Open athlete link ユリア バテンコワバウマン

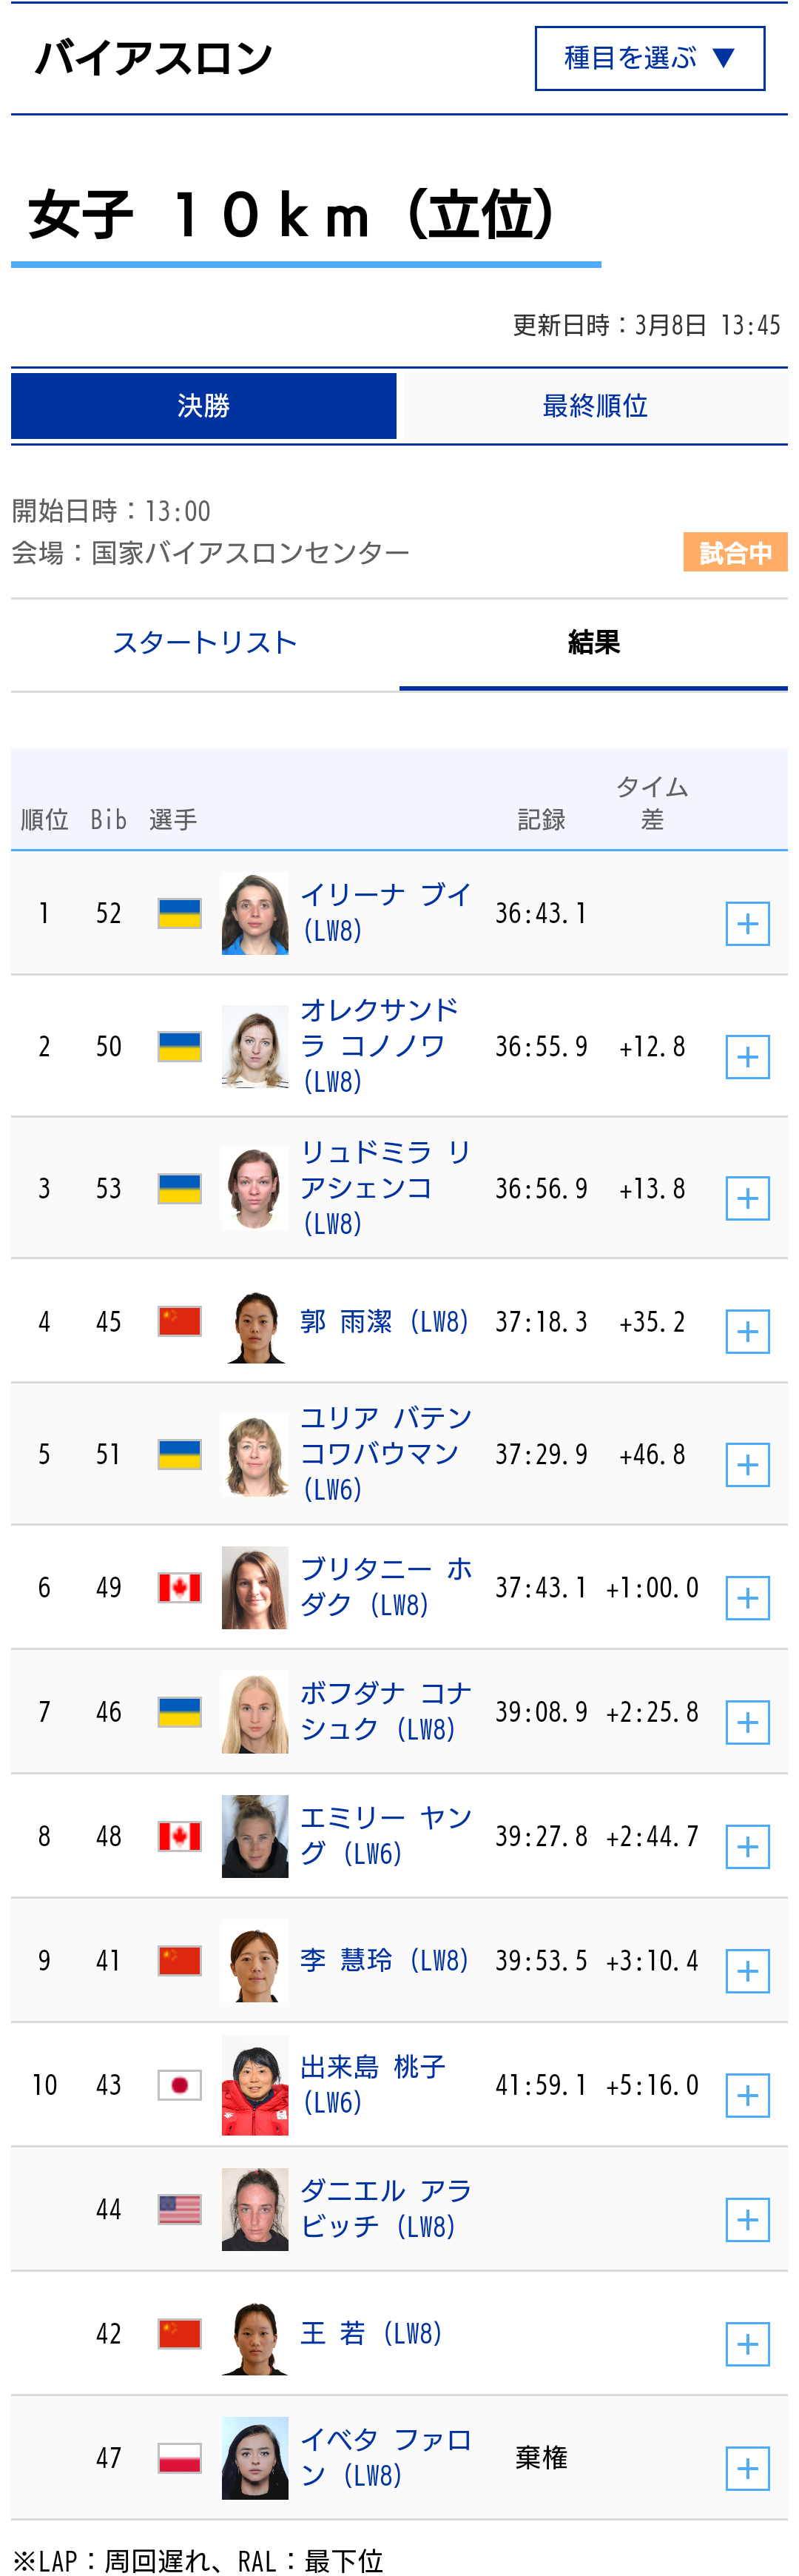click(x=385, y=1453)
